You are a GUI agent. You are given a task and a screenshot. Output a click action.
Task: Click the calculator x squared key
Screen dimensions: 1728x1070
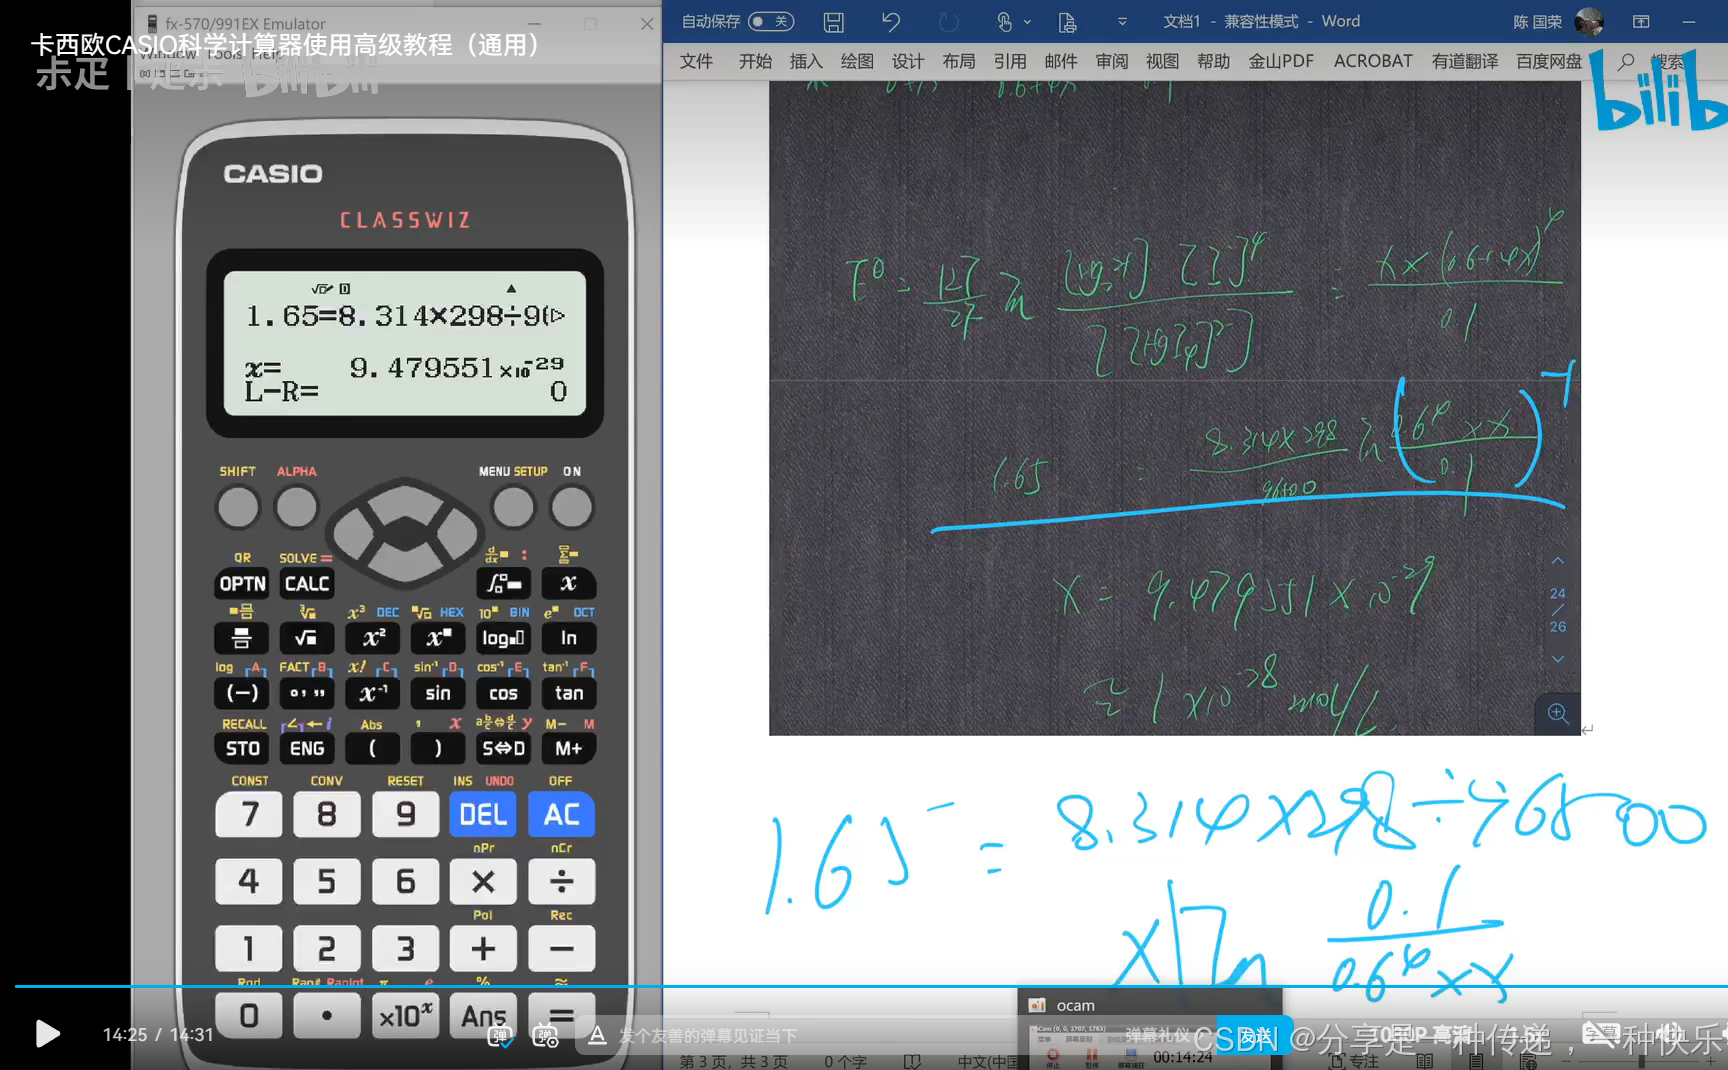pyautogui.click(x=373, y=638)
